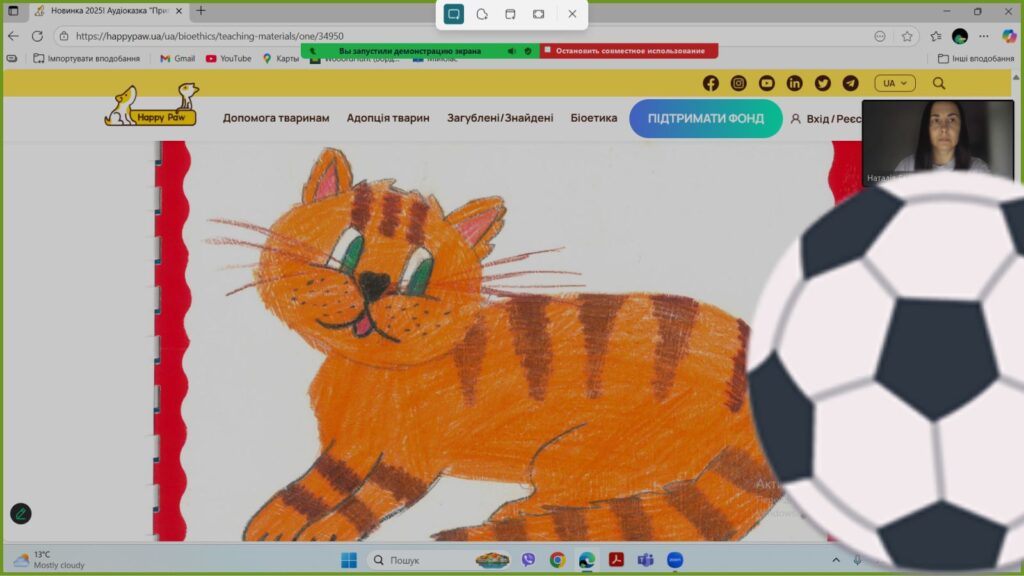The width and height of the screenshot is (1024, 576).
Task: Expand hidden system tray icons
Action: (x=836, y=560)
